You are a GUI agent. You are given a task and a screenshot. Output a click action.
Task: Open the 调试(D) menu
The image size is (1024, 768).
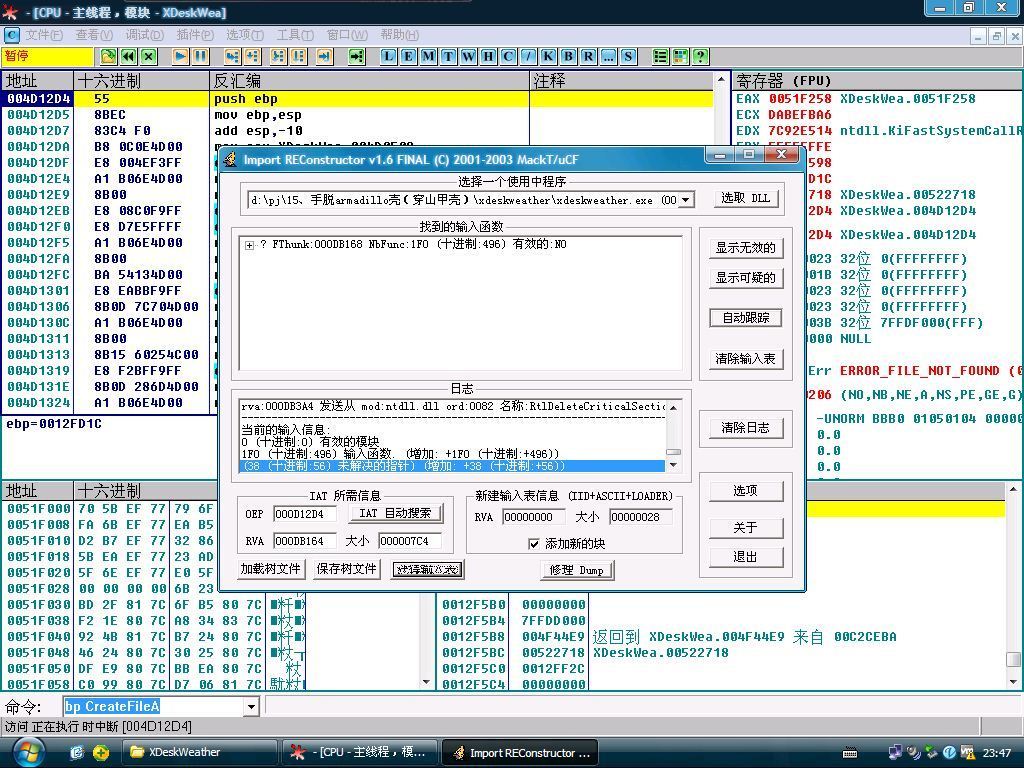[x=144, y=35]
